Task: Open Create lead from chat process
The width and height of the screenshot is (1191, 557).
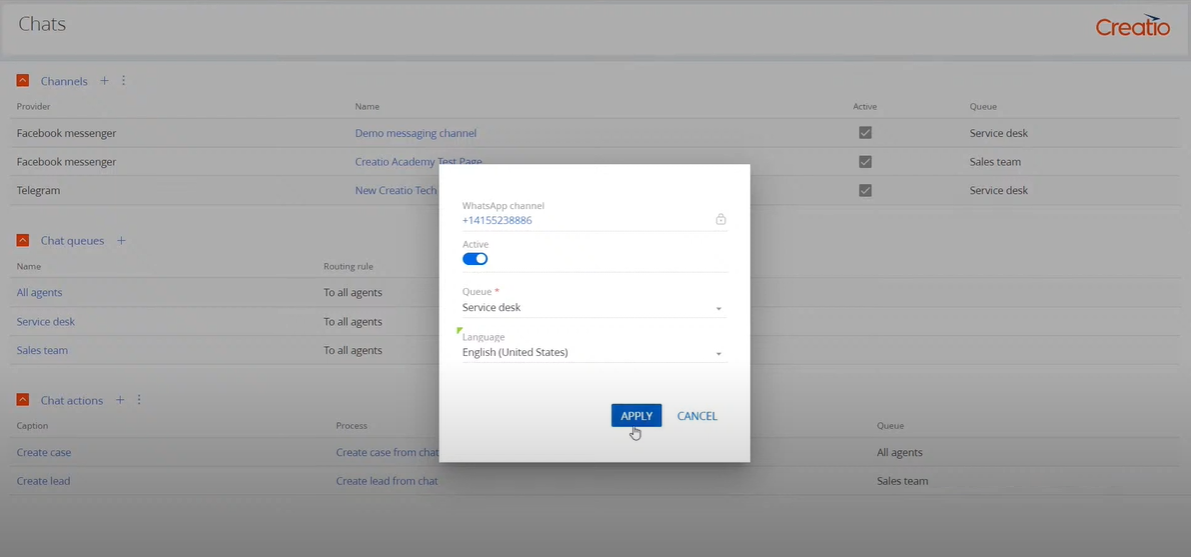Action: [387, 481]
